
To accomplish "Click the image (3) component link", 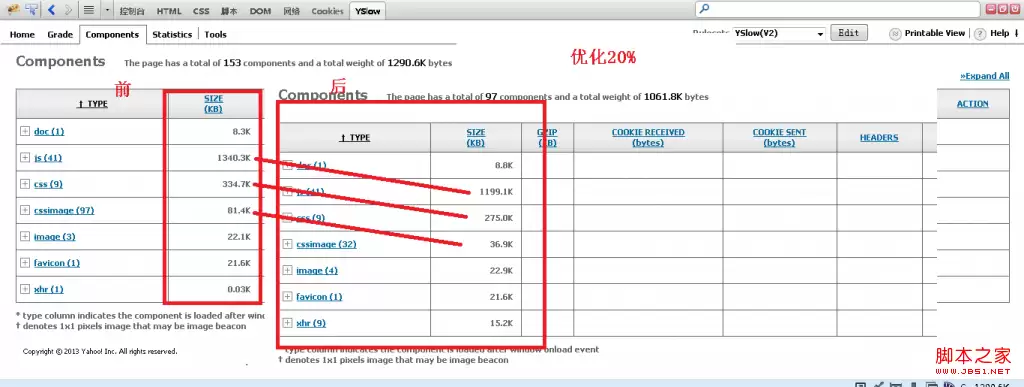I will 55,236.
